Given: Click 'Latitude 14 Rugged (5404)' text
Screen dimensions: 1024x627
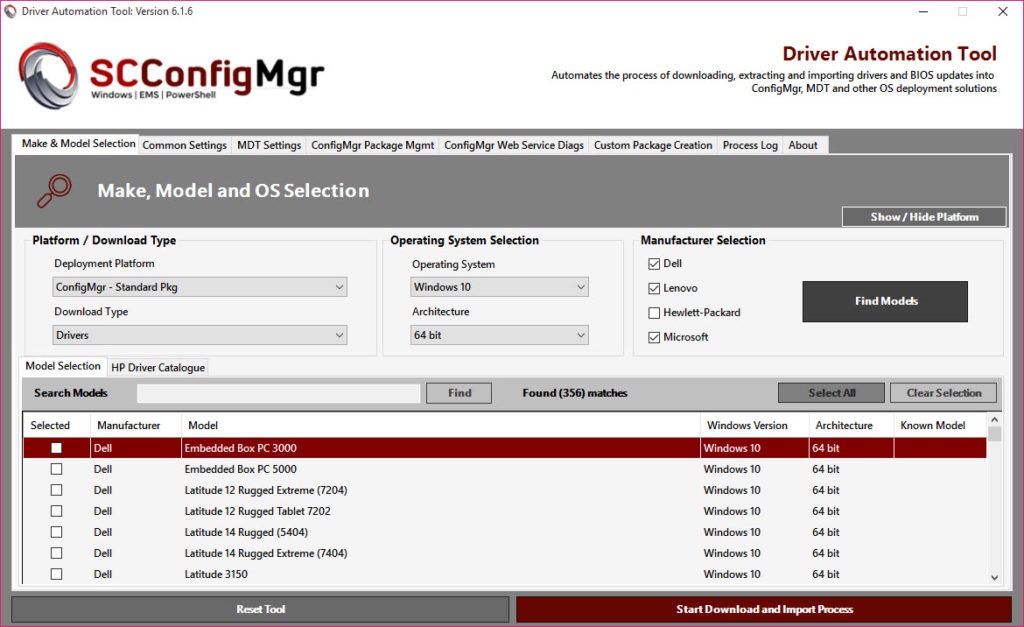Looking at the screenshot, I should [x=246, y=532].
